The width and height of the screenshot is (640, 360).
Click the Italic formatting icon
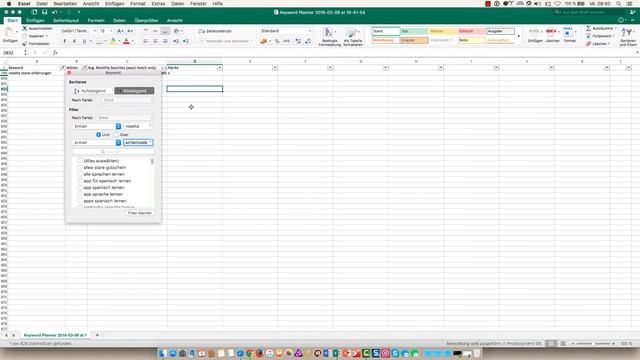[x=74, y=41]
